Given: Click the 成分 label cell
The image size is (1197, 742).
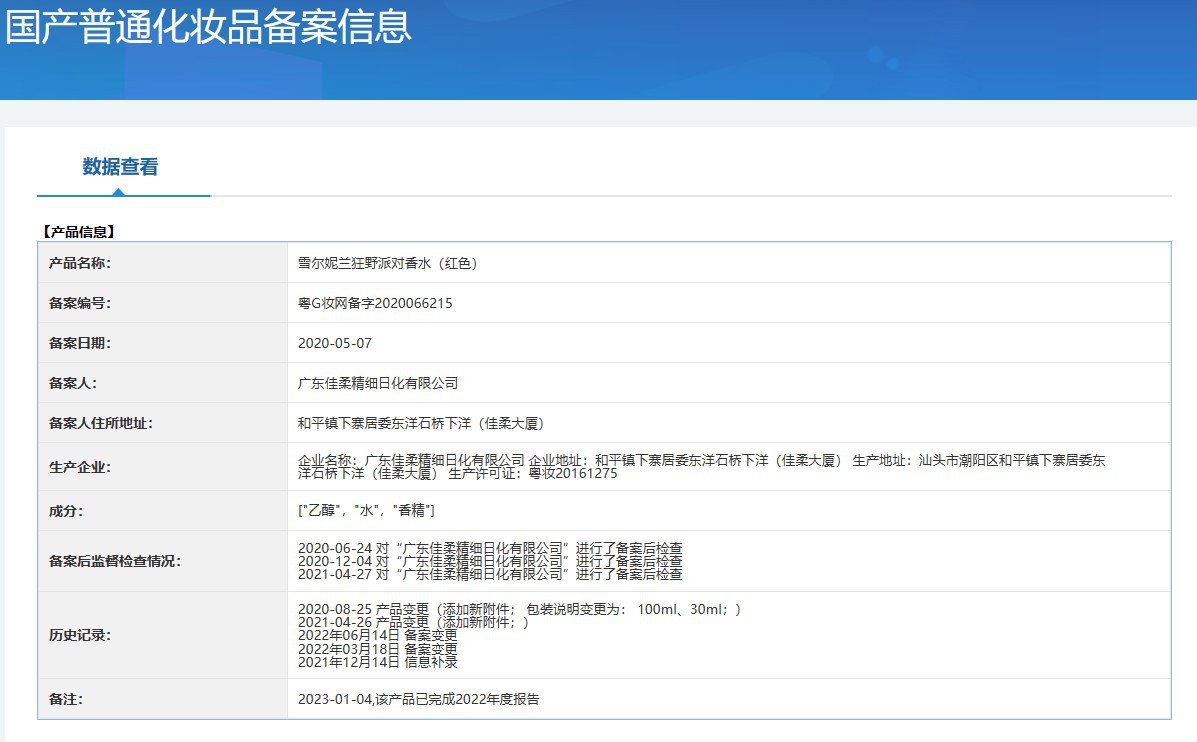Looking at the screenshot, I should coord(163,511).
